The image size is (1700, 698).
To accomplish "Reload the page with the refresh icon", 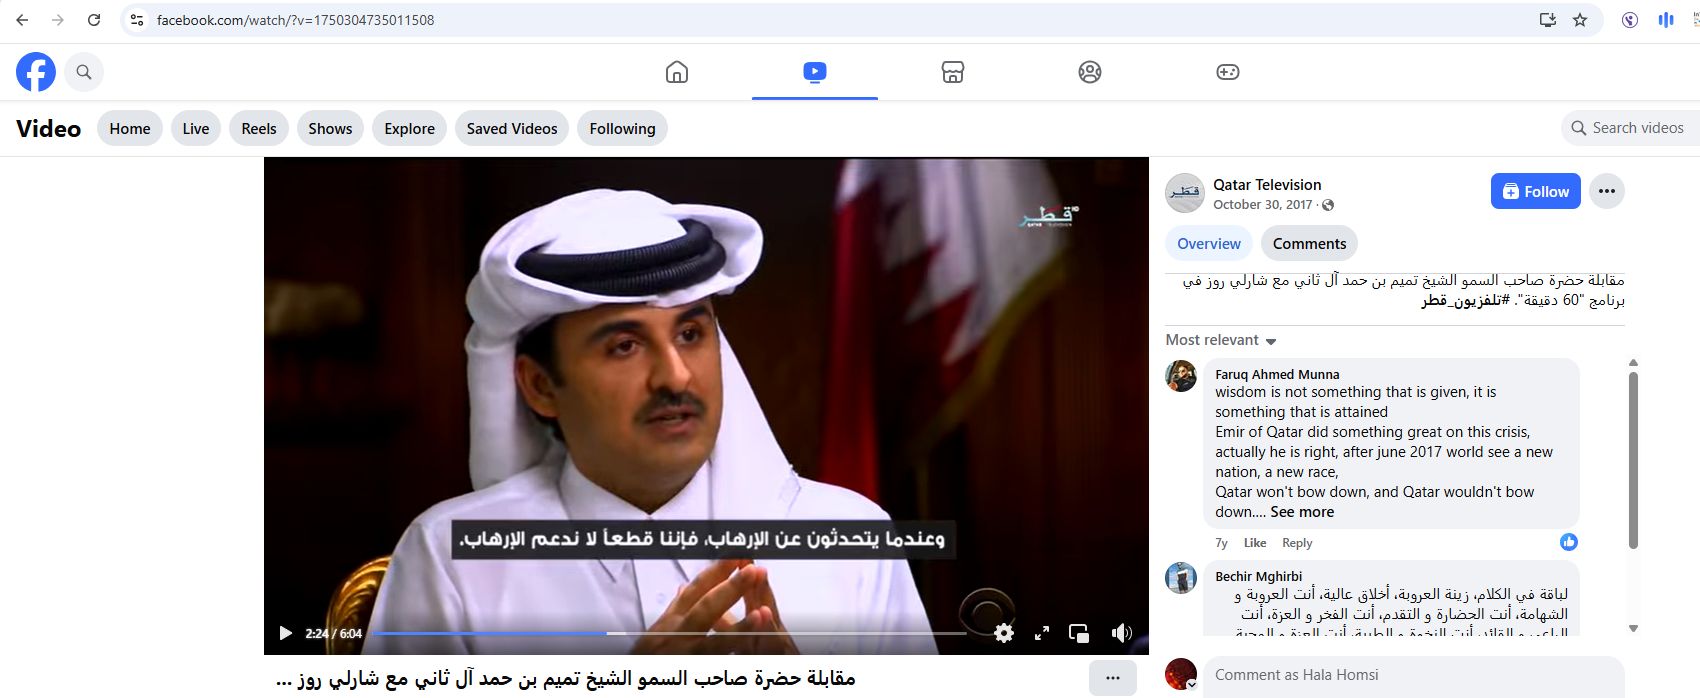I will (x=94, y=20).
